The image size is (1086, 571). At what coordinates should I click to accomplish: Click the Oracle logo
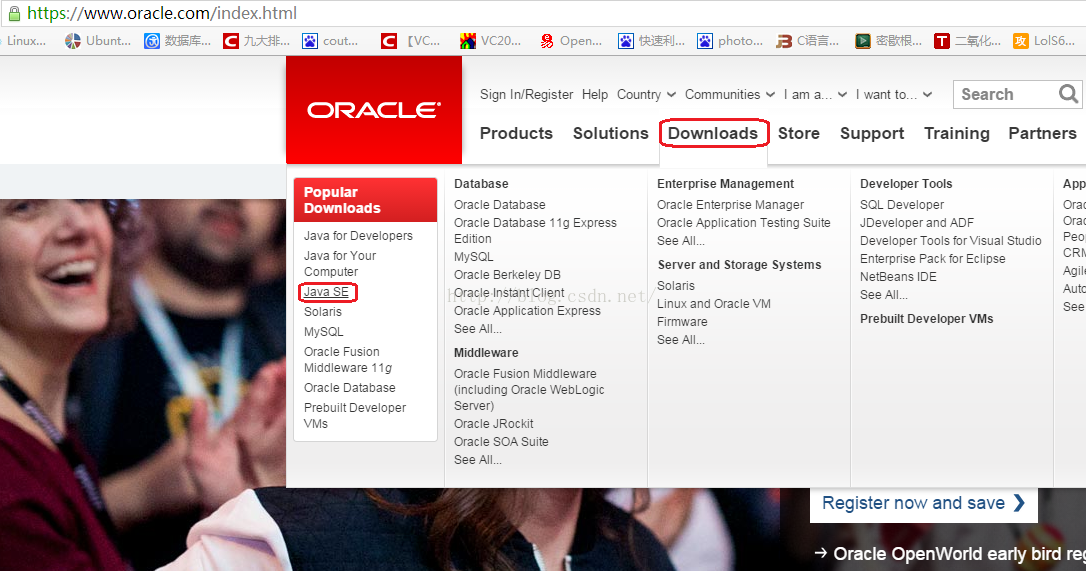[x=373, y=110]
